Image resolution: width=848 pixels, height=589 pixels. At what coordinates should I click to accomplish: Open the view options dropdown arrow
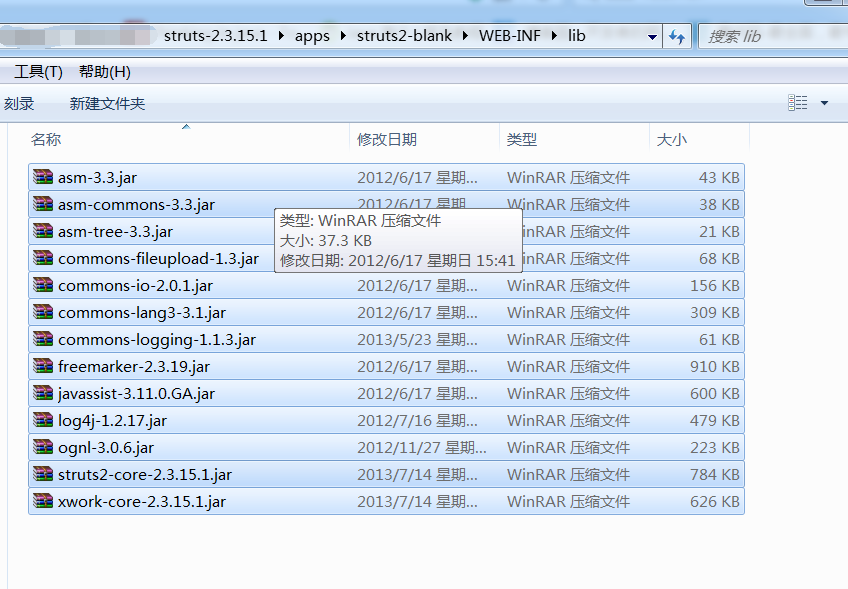tap(824, 103)
